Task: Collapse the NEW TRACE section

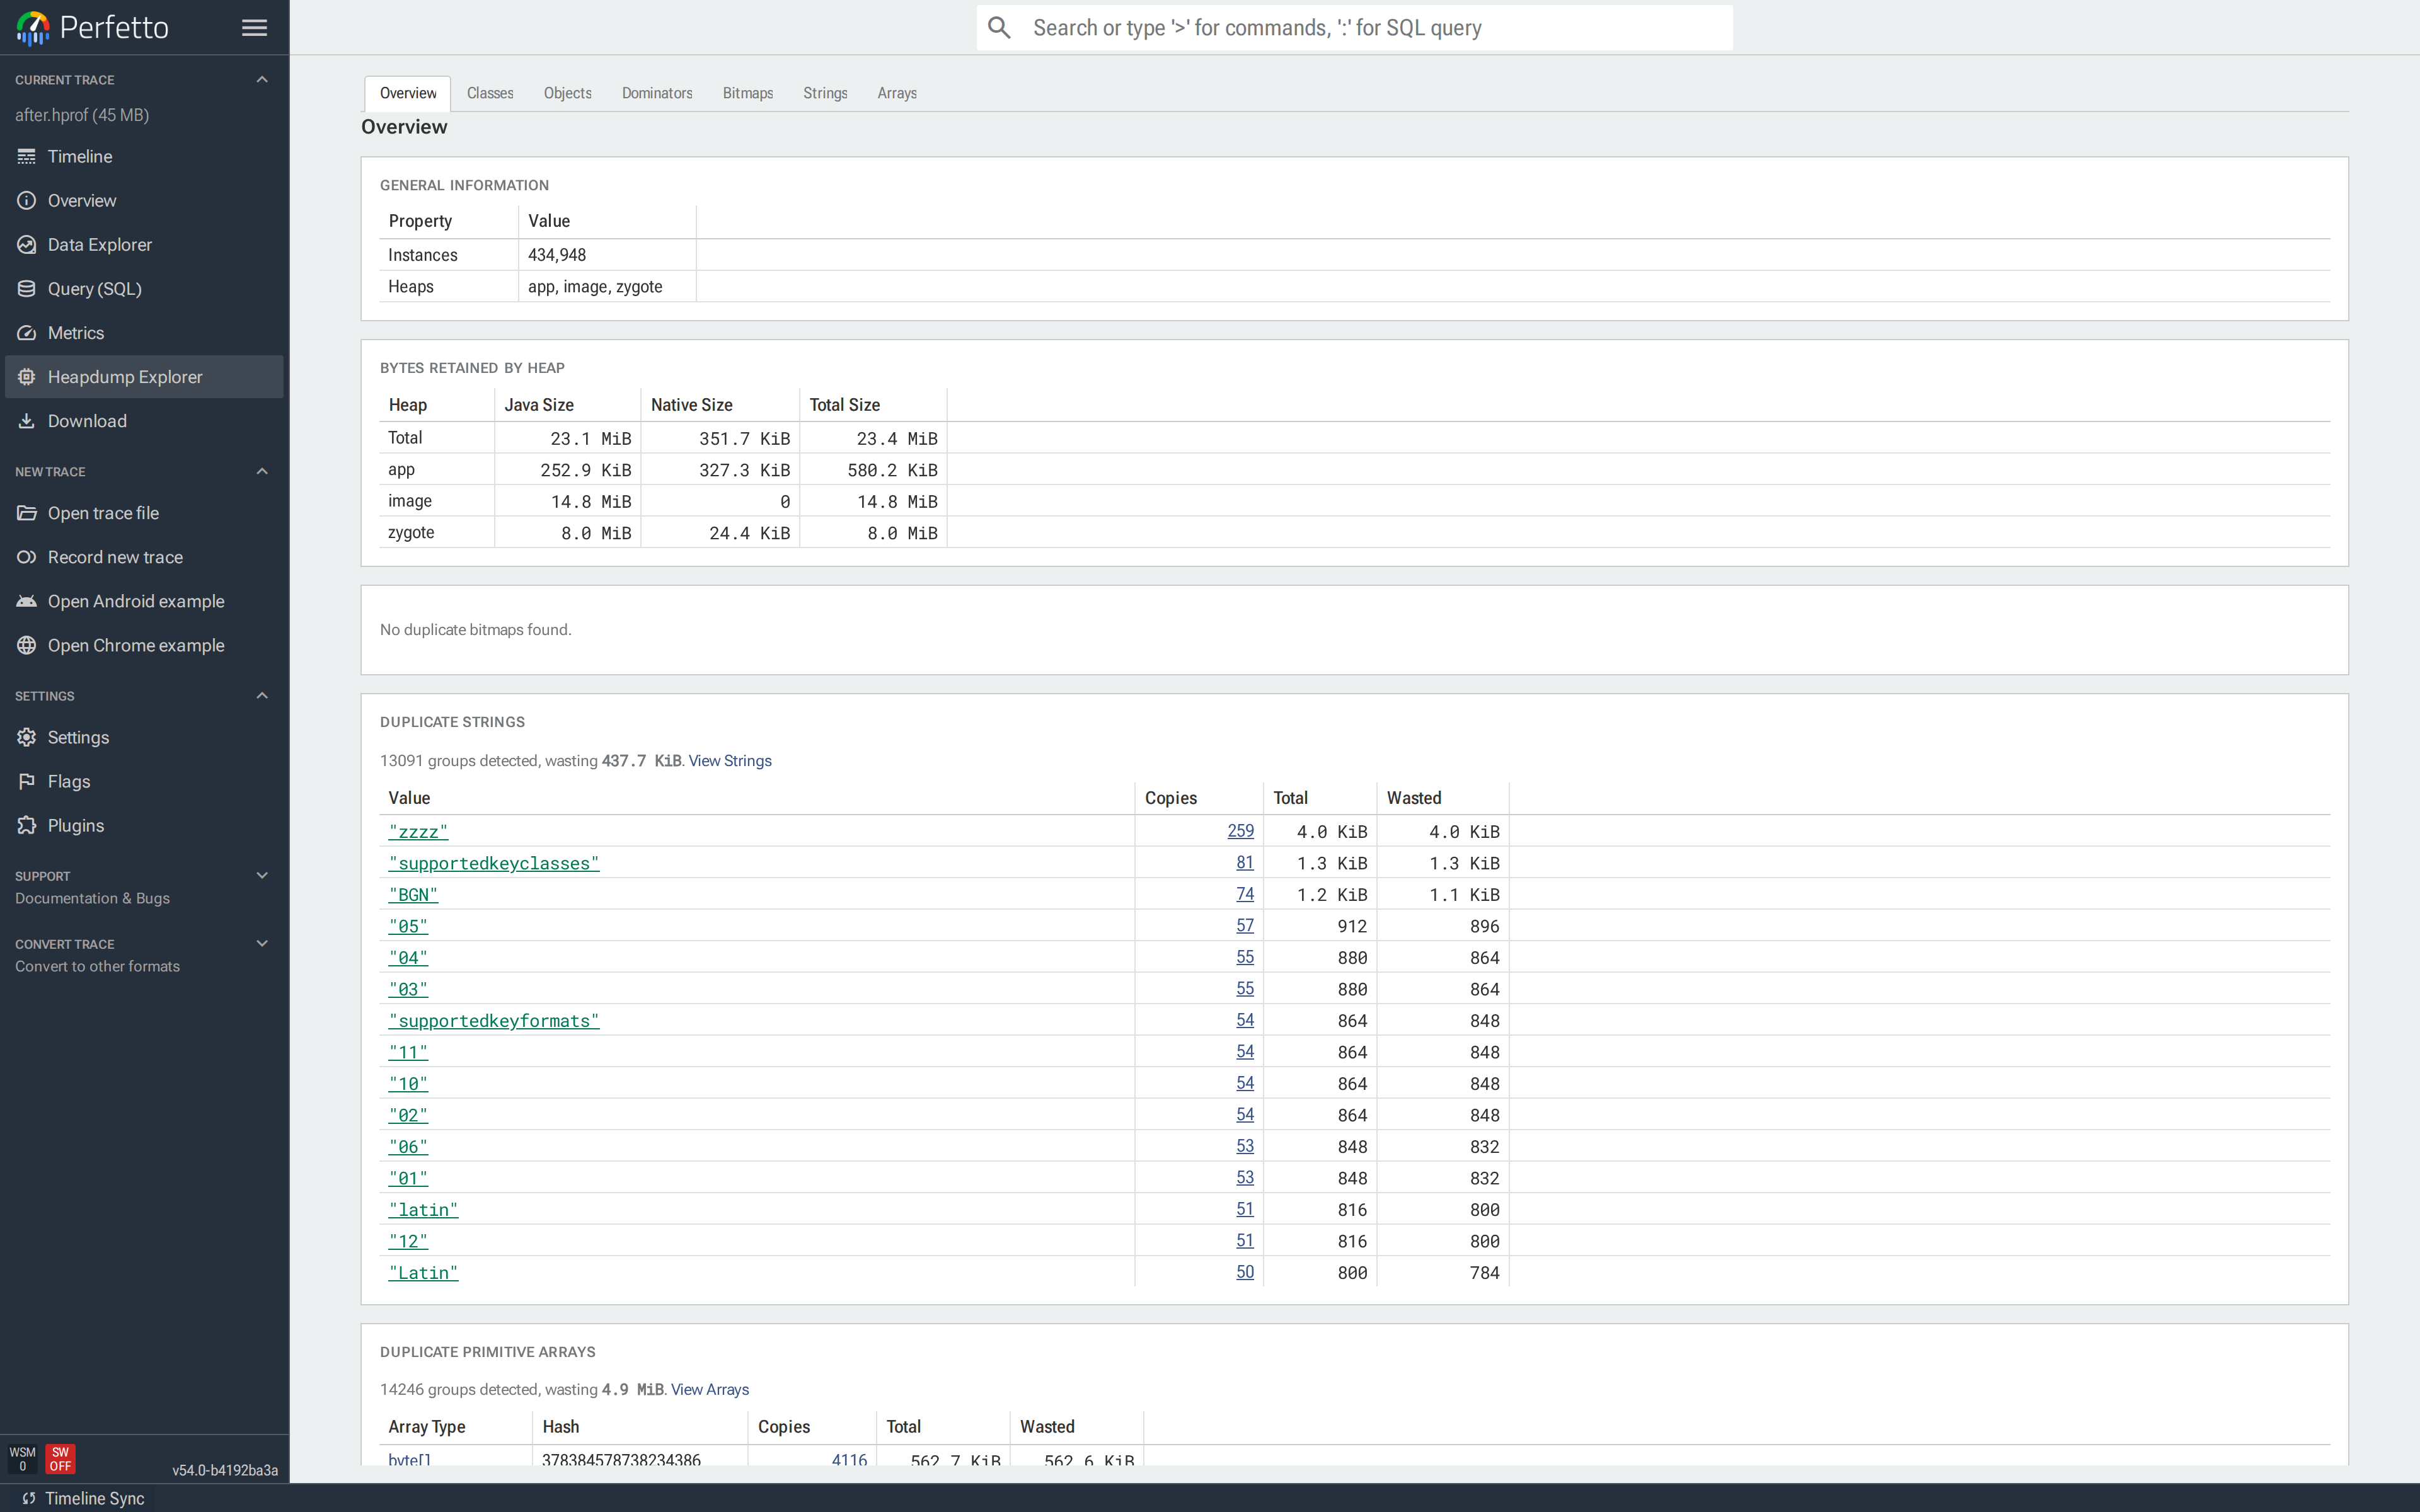Action: 262,471
